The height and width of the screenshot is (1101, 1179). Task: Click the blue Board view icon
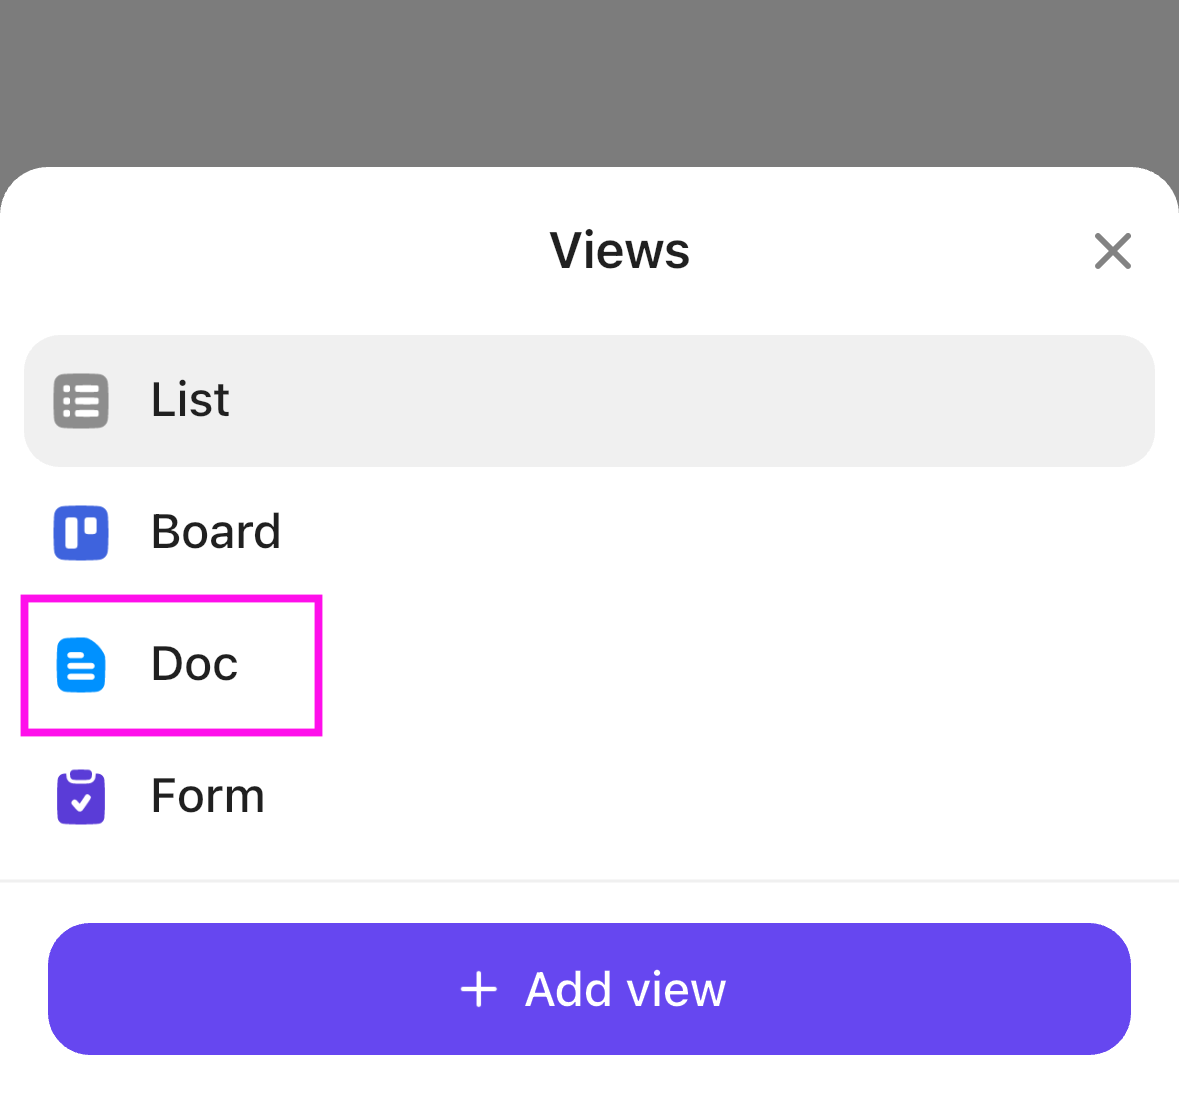pos(81,533)
